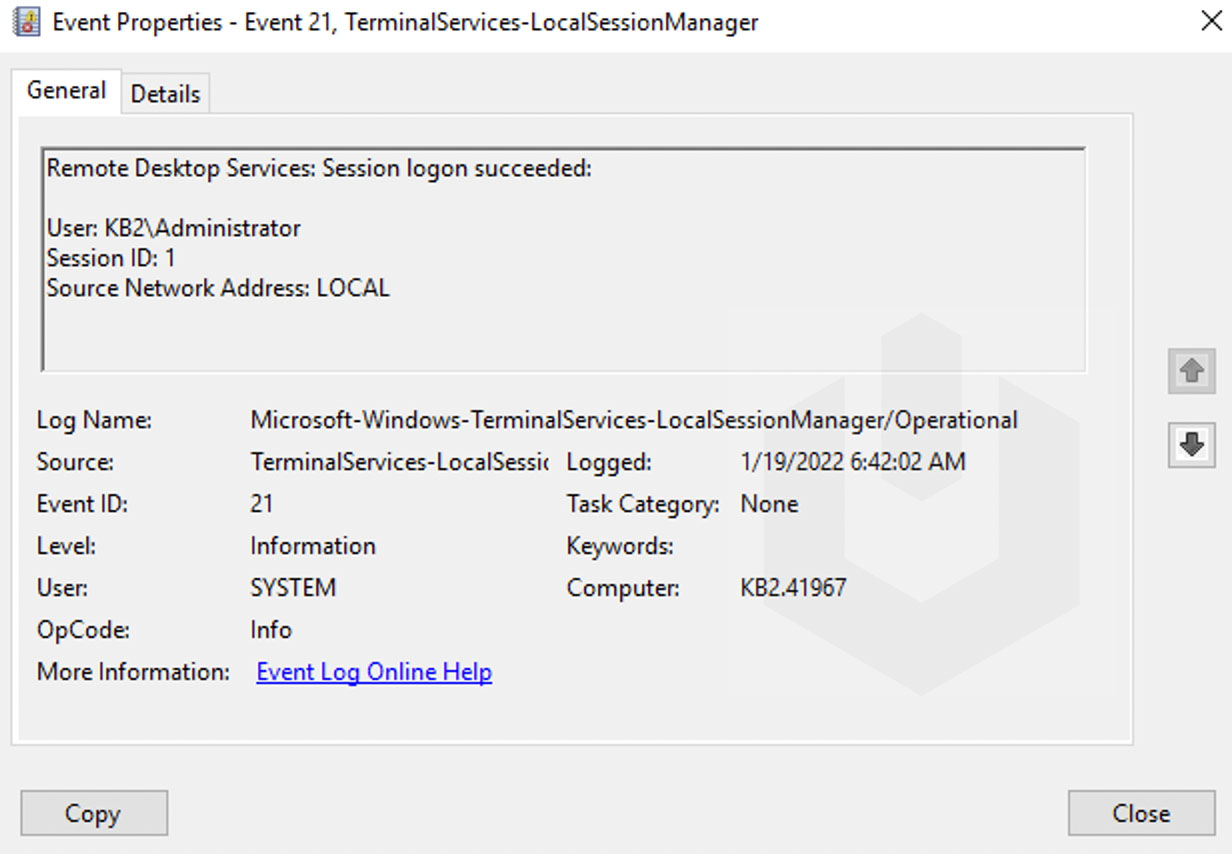
Task: Click the KB2\Administrator user line in description
Action: coord(174,229)
